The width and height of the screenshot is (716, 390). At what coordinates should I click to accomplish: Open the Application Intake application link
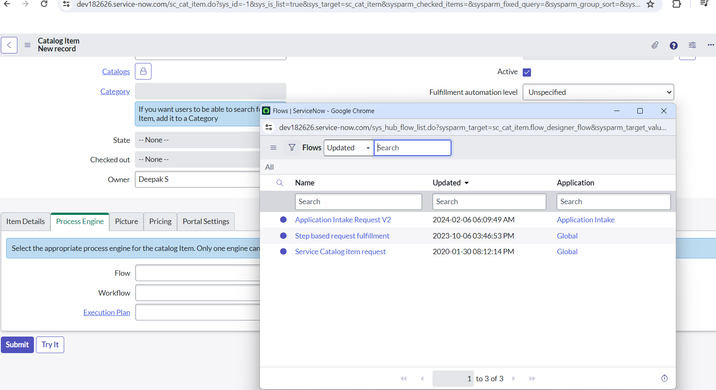click(585, 220)
